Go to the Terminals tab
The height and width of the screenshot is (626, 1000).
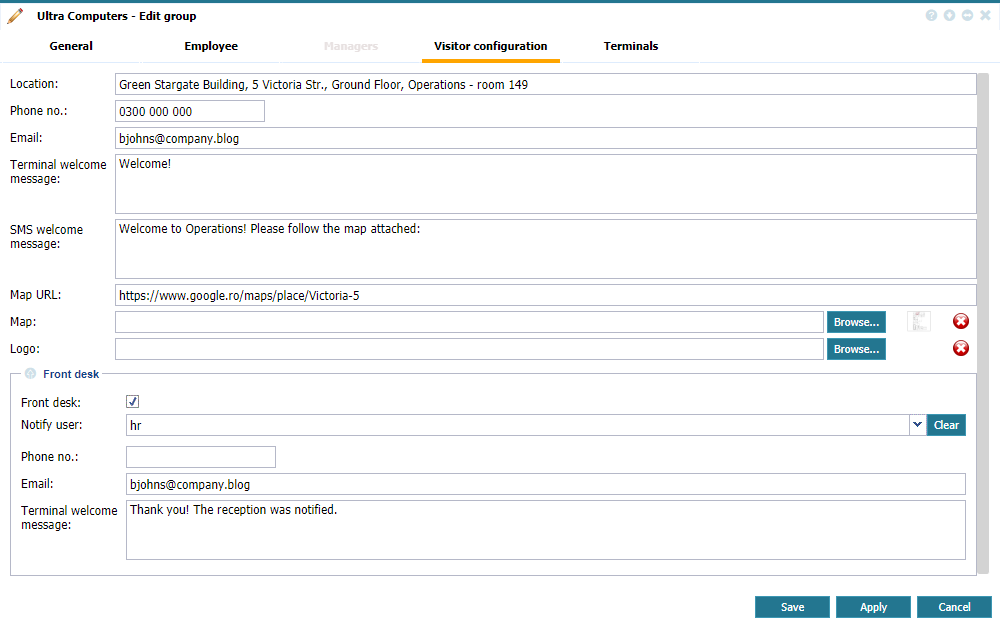pos(631,46)
